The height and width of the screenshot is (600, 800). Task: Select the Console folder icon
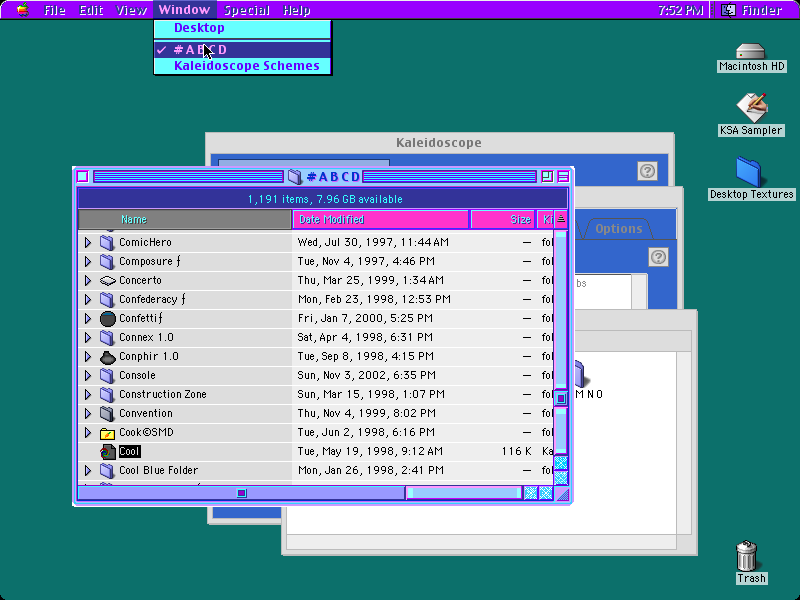click(107, 376)
